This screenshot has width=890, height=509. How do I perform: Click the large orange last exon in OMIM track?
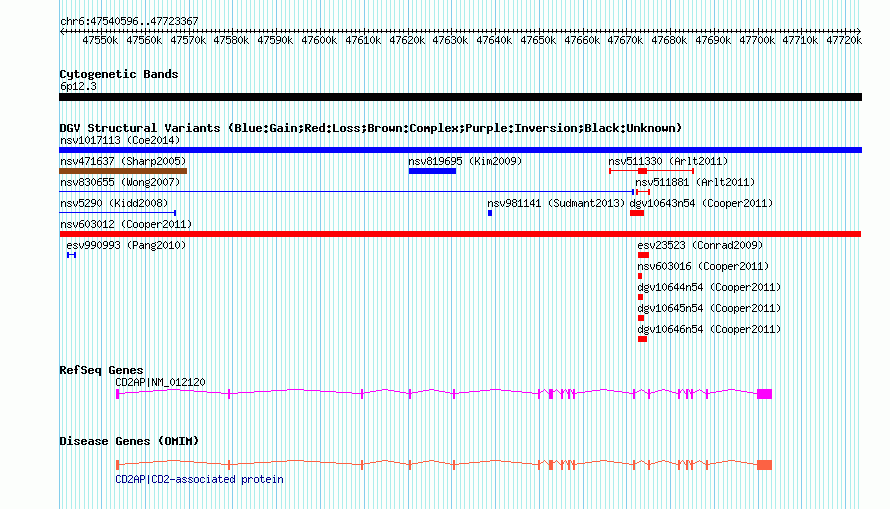765,465
